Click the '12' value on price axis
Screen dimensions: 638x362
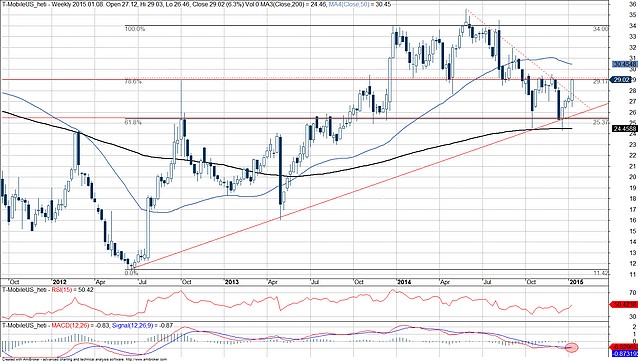tap(632, 263)
